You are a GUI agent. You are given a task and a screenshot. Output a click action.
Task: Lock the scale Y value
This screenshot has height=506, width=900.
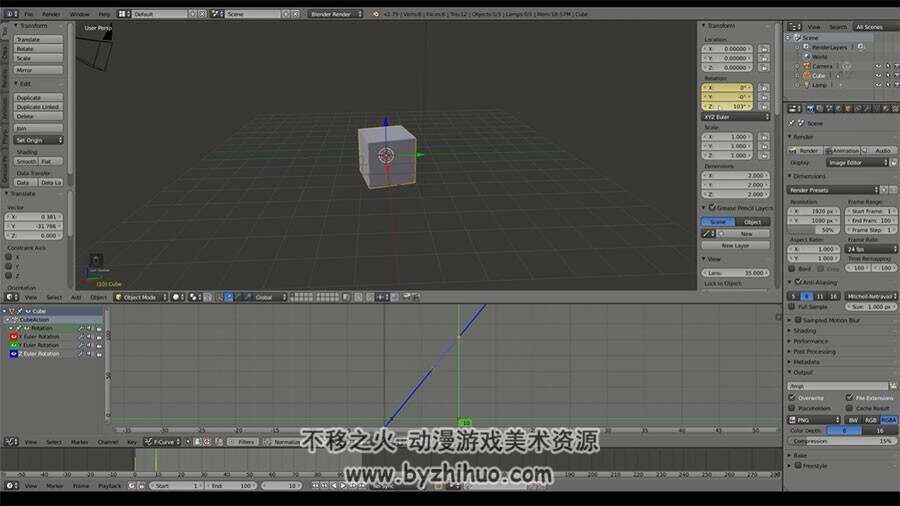(763, 146)
